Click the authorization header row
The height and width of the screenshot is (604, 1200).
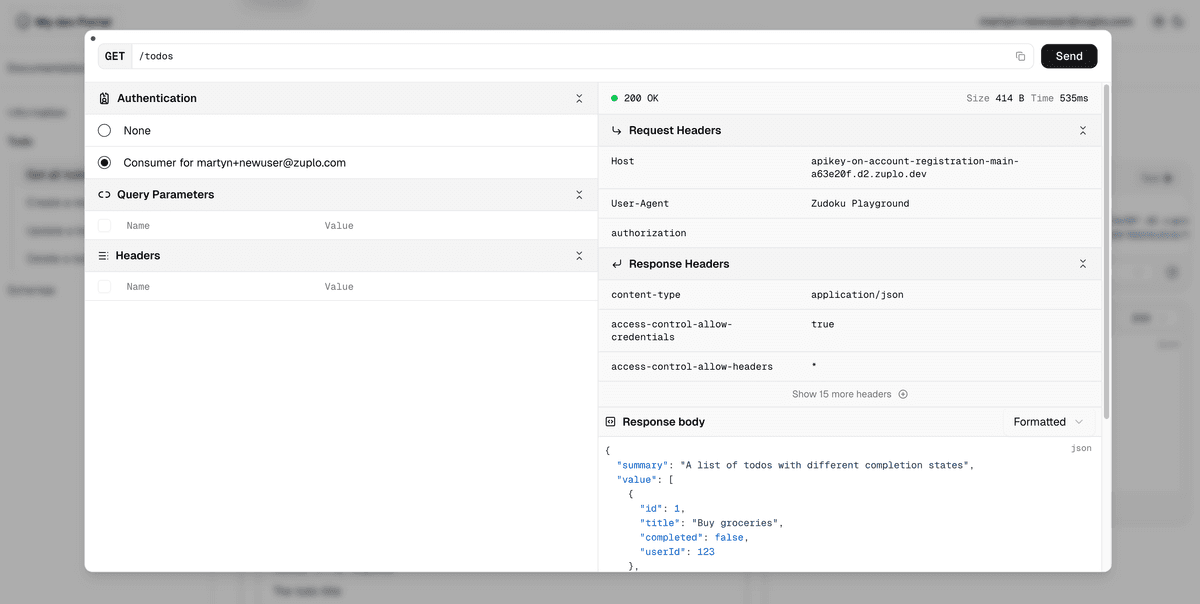850,233
